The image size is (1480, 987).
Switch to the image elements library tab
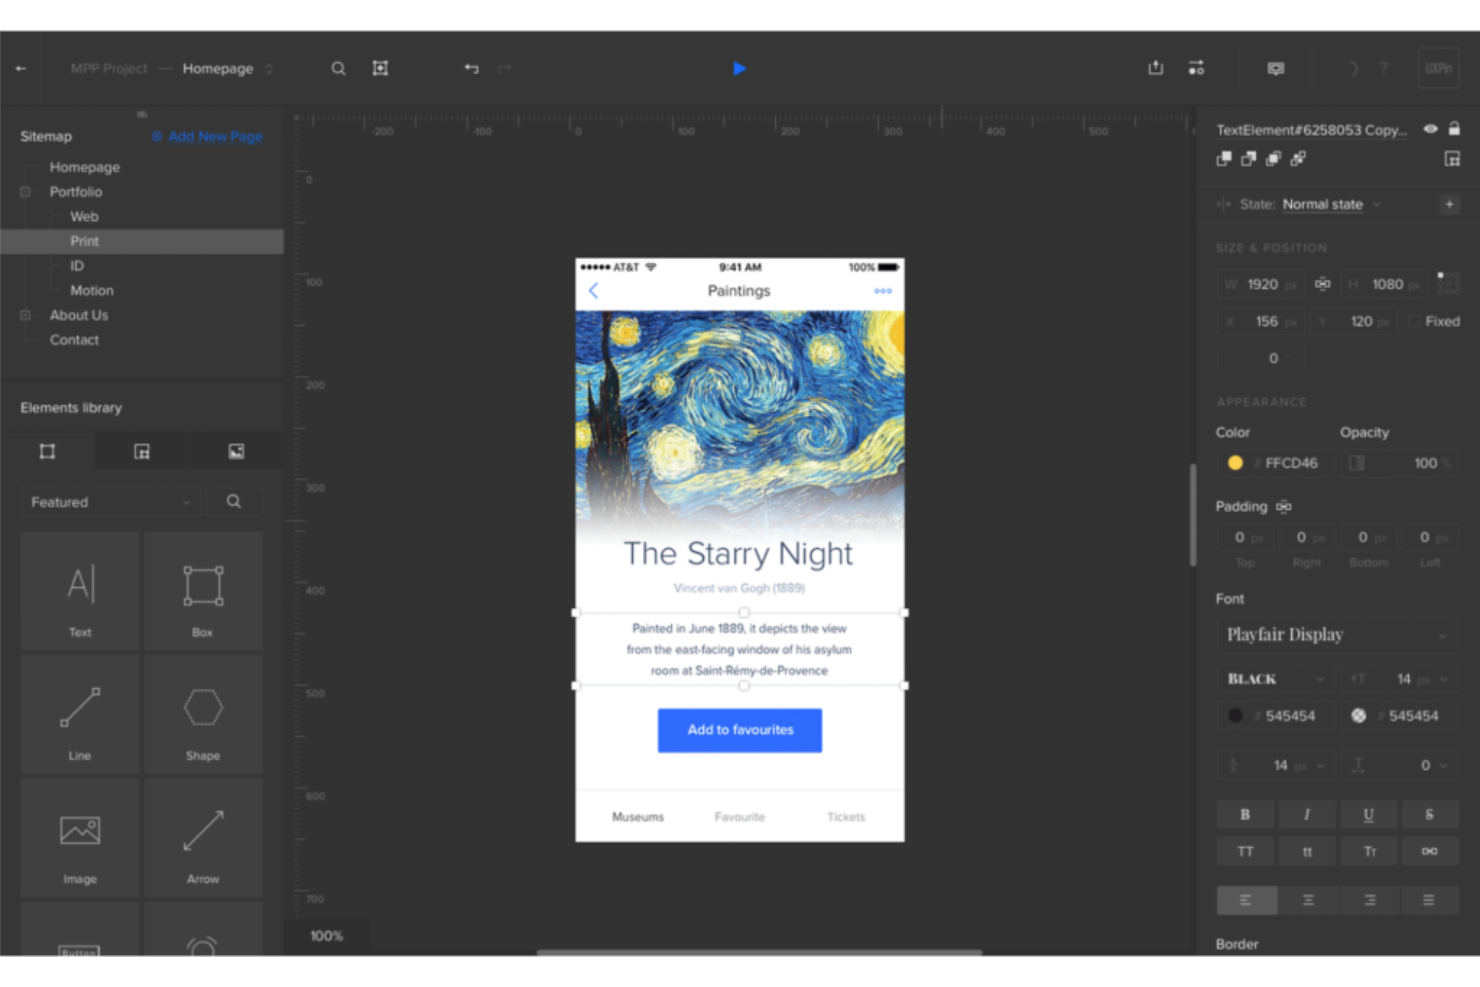[x=236, y=452]
